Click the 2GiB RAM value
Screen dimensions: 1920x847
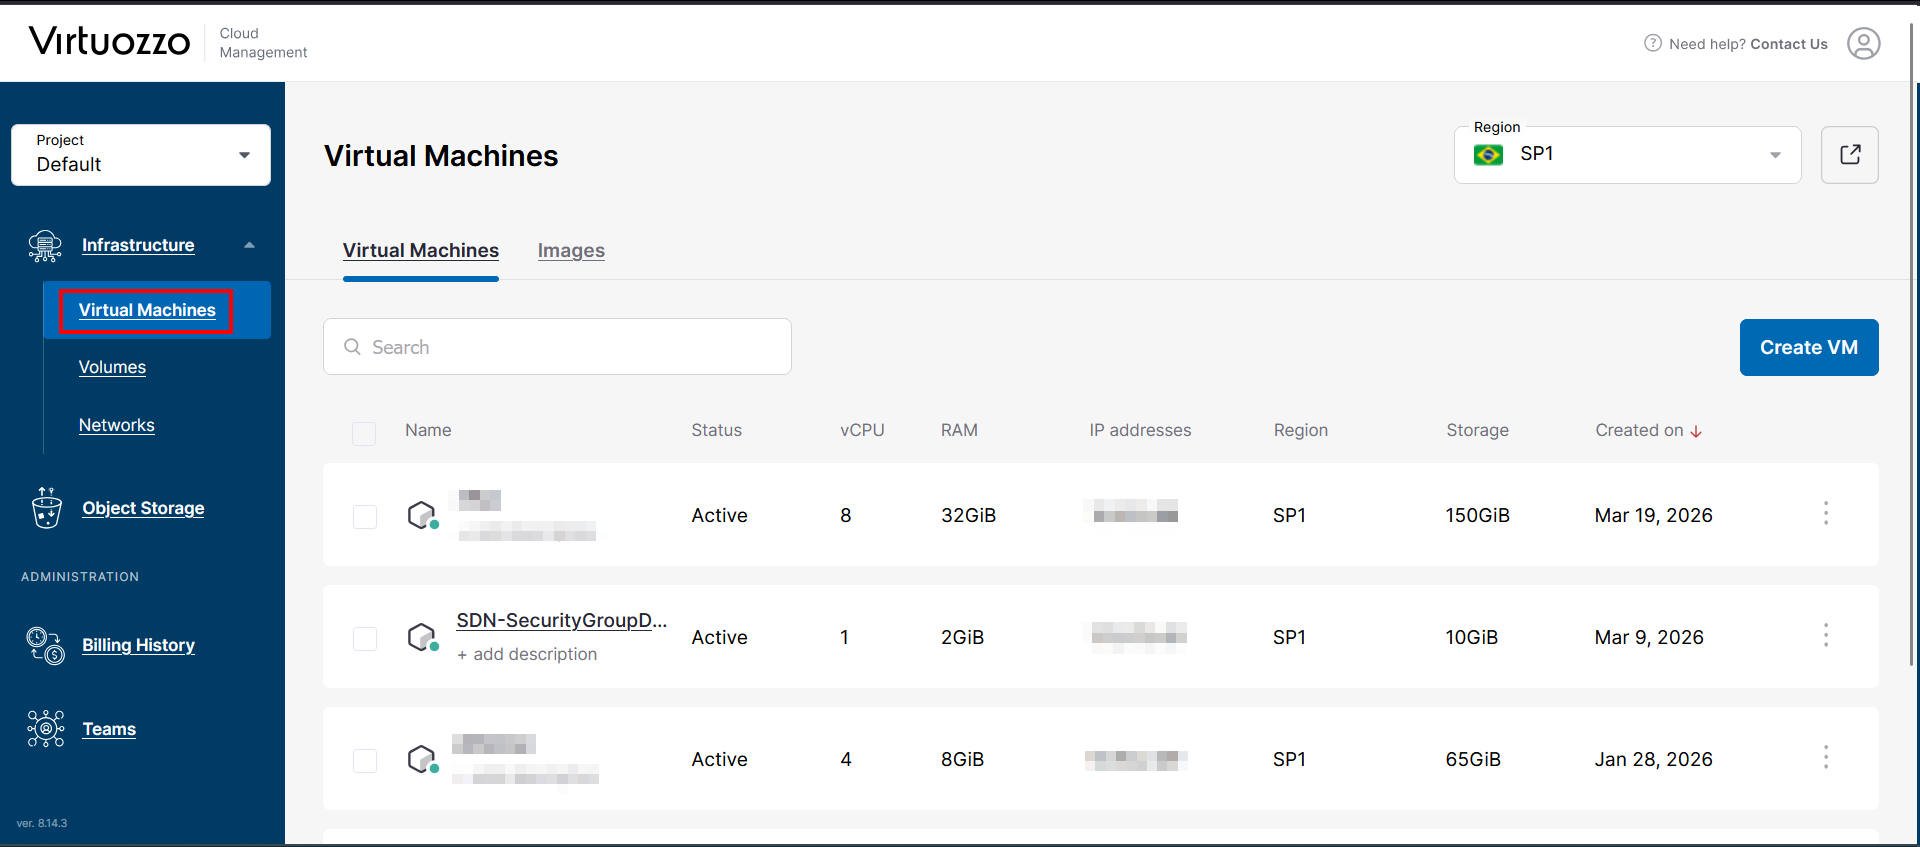tap(962, 637)
